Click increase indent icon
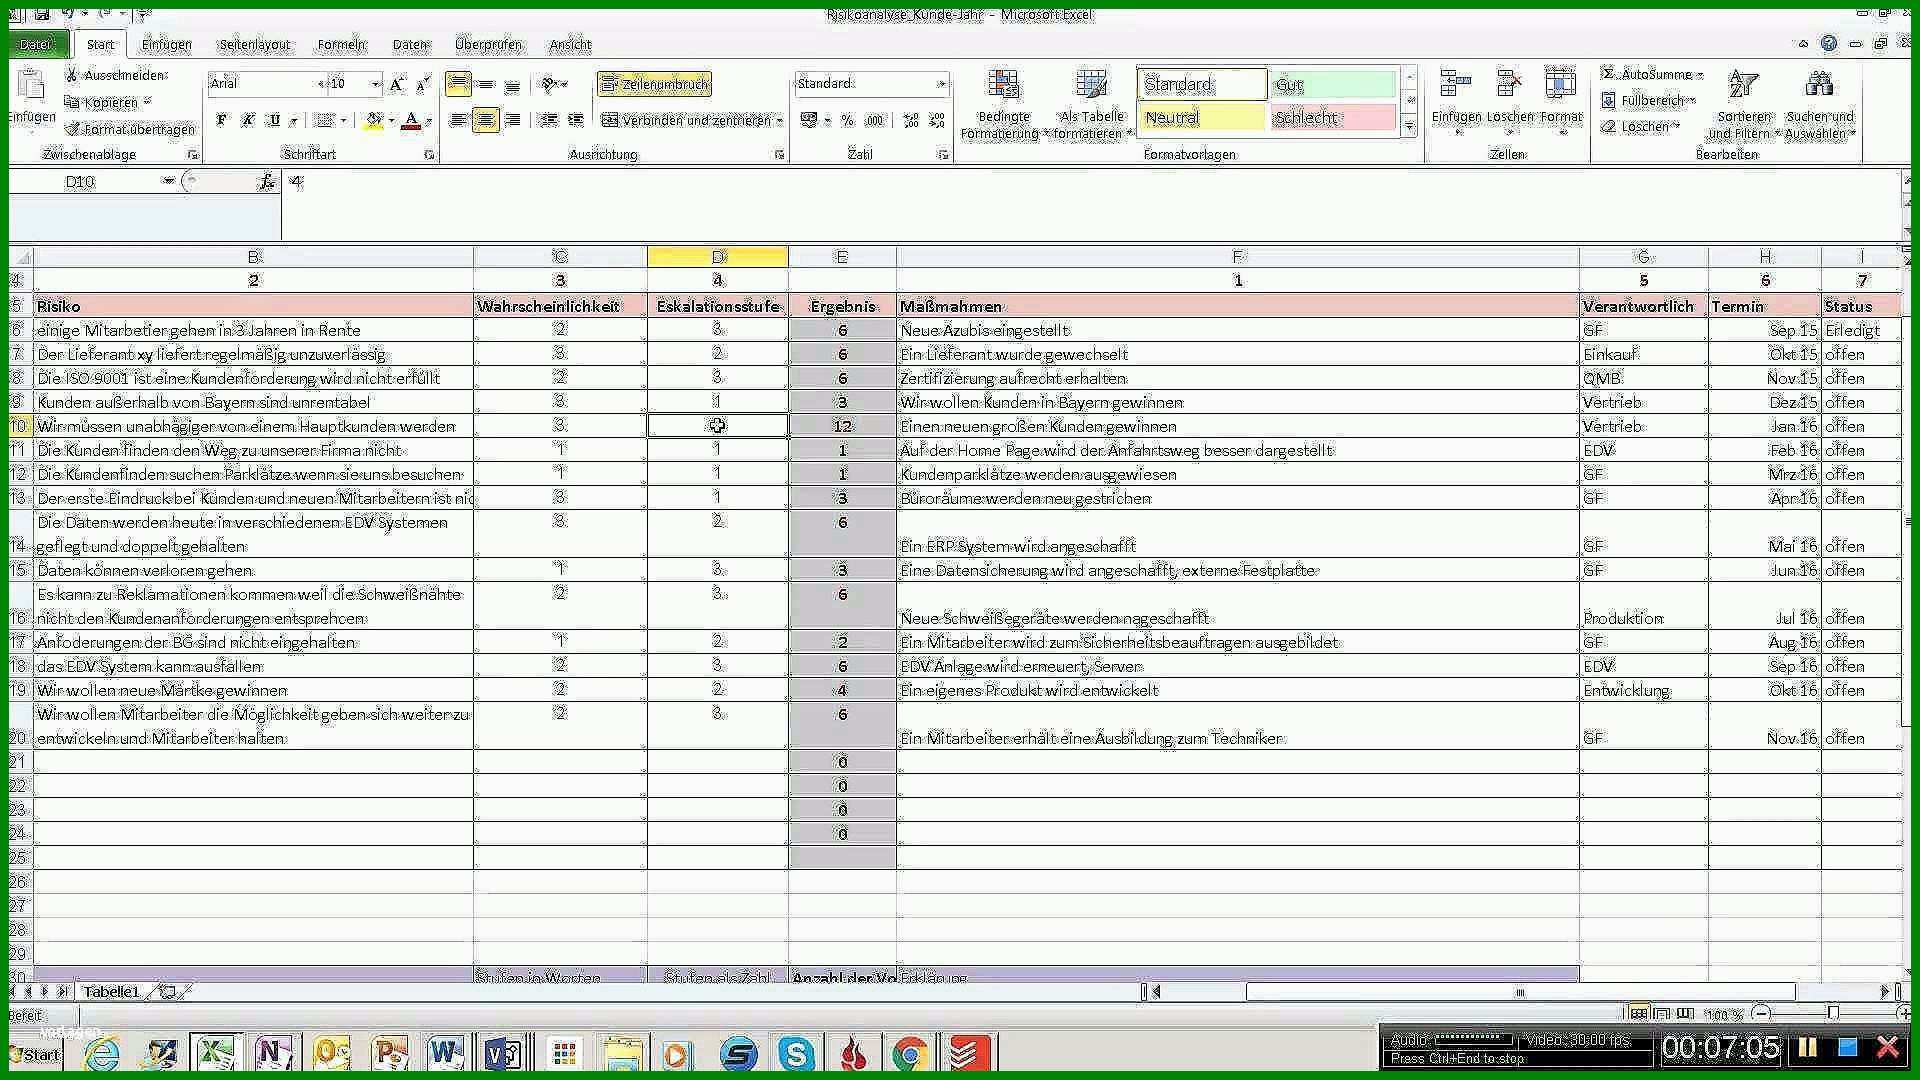 575,120
